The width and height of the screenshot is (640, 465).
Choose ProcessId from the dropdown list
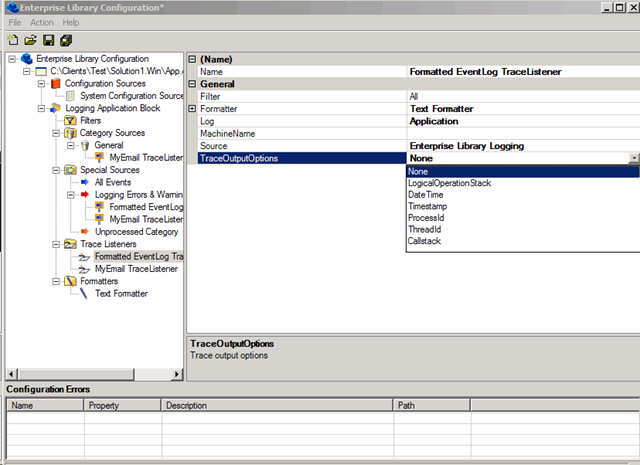point(523,218)
